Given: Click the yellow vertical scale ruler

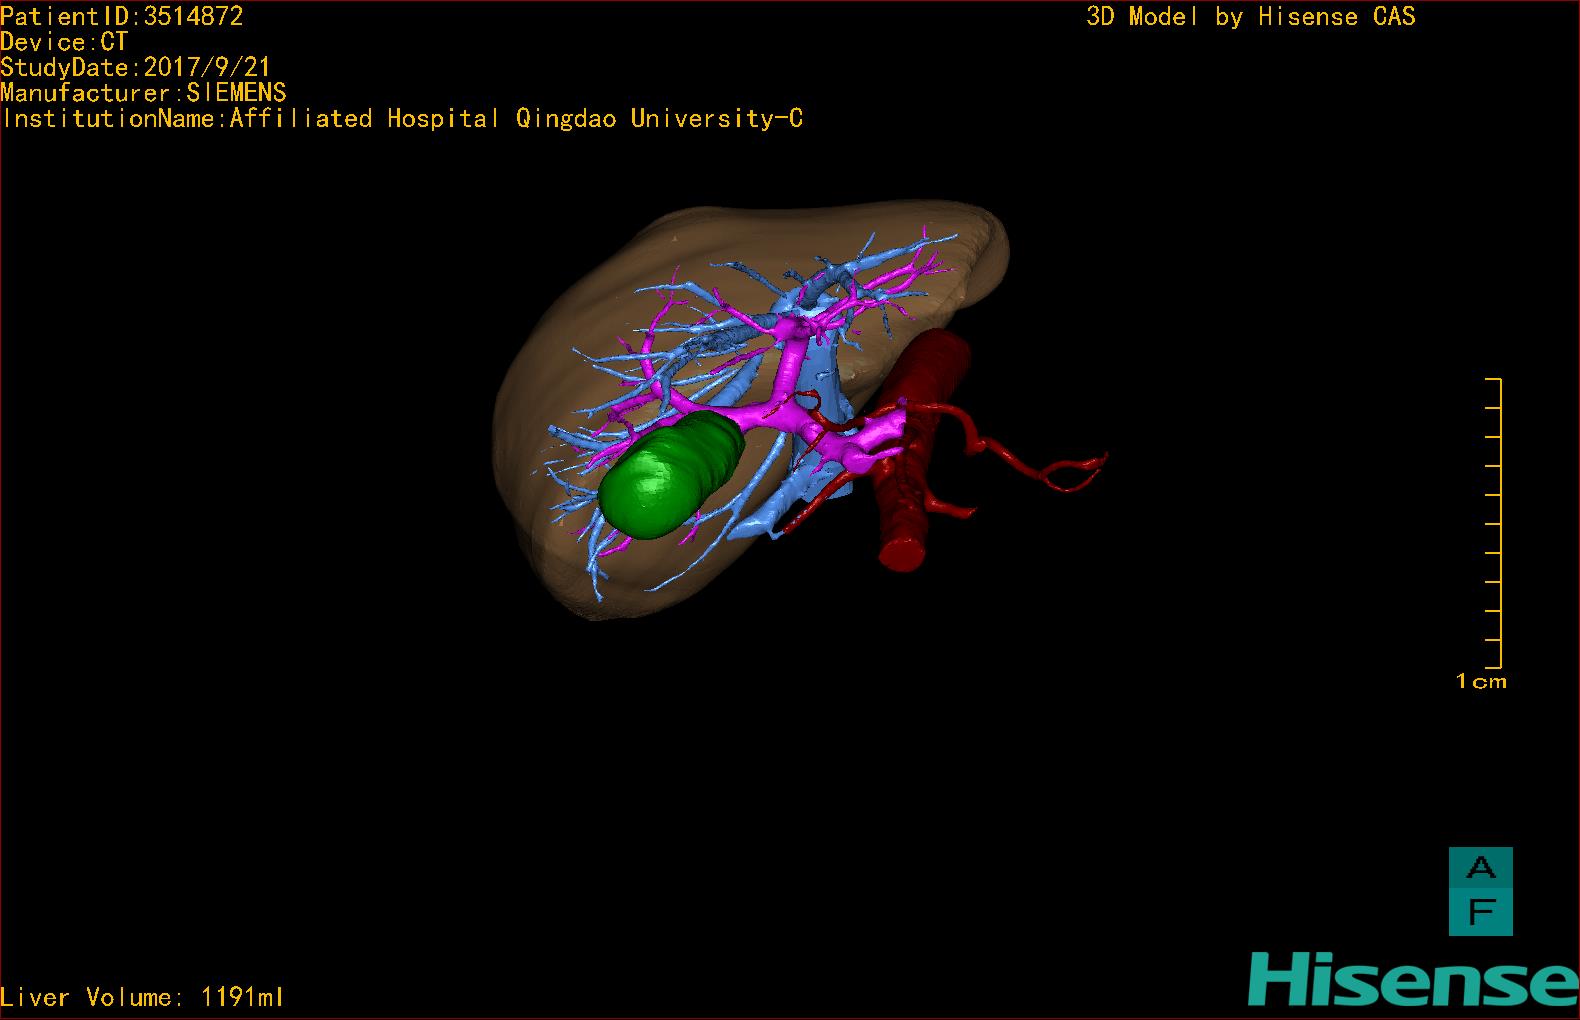Looking at the screenshot, I should (1494, 523).
